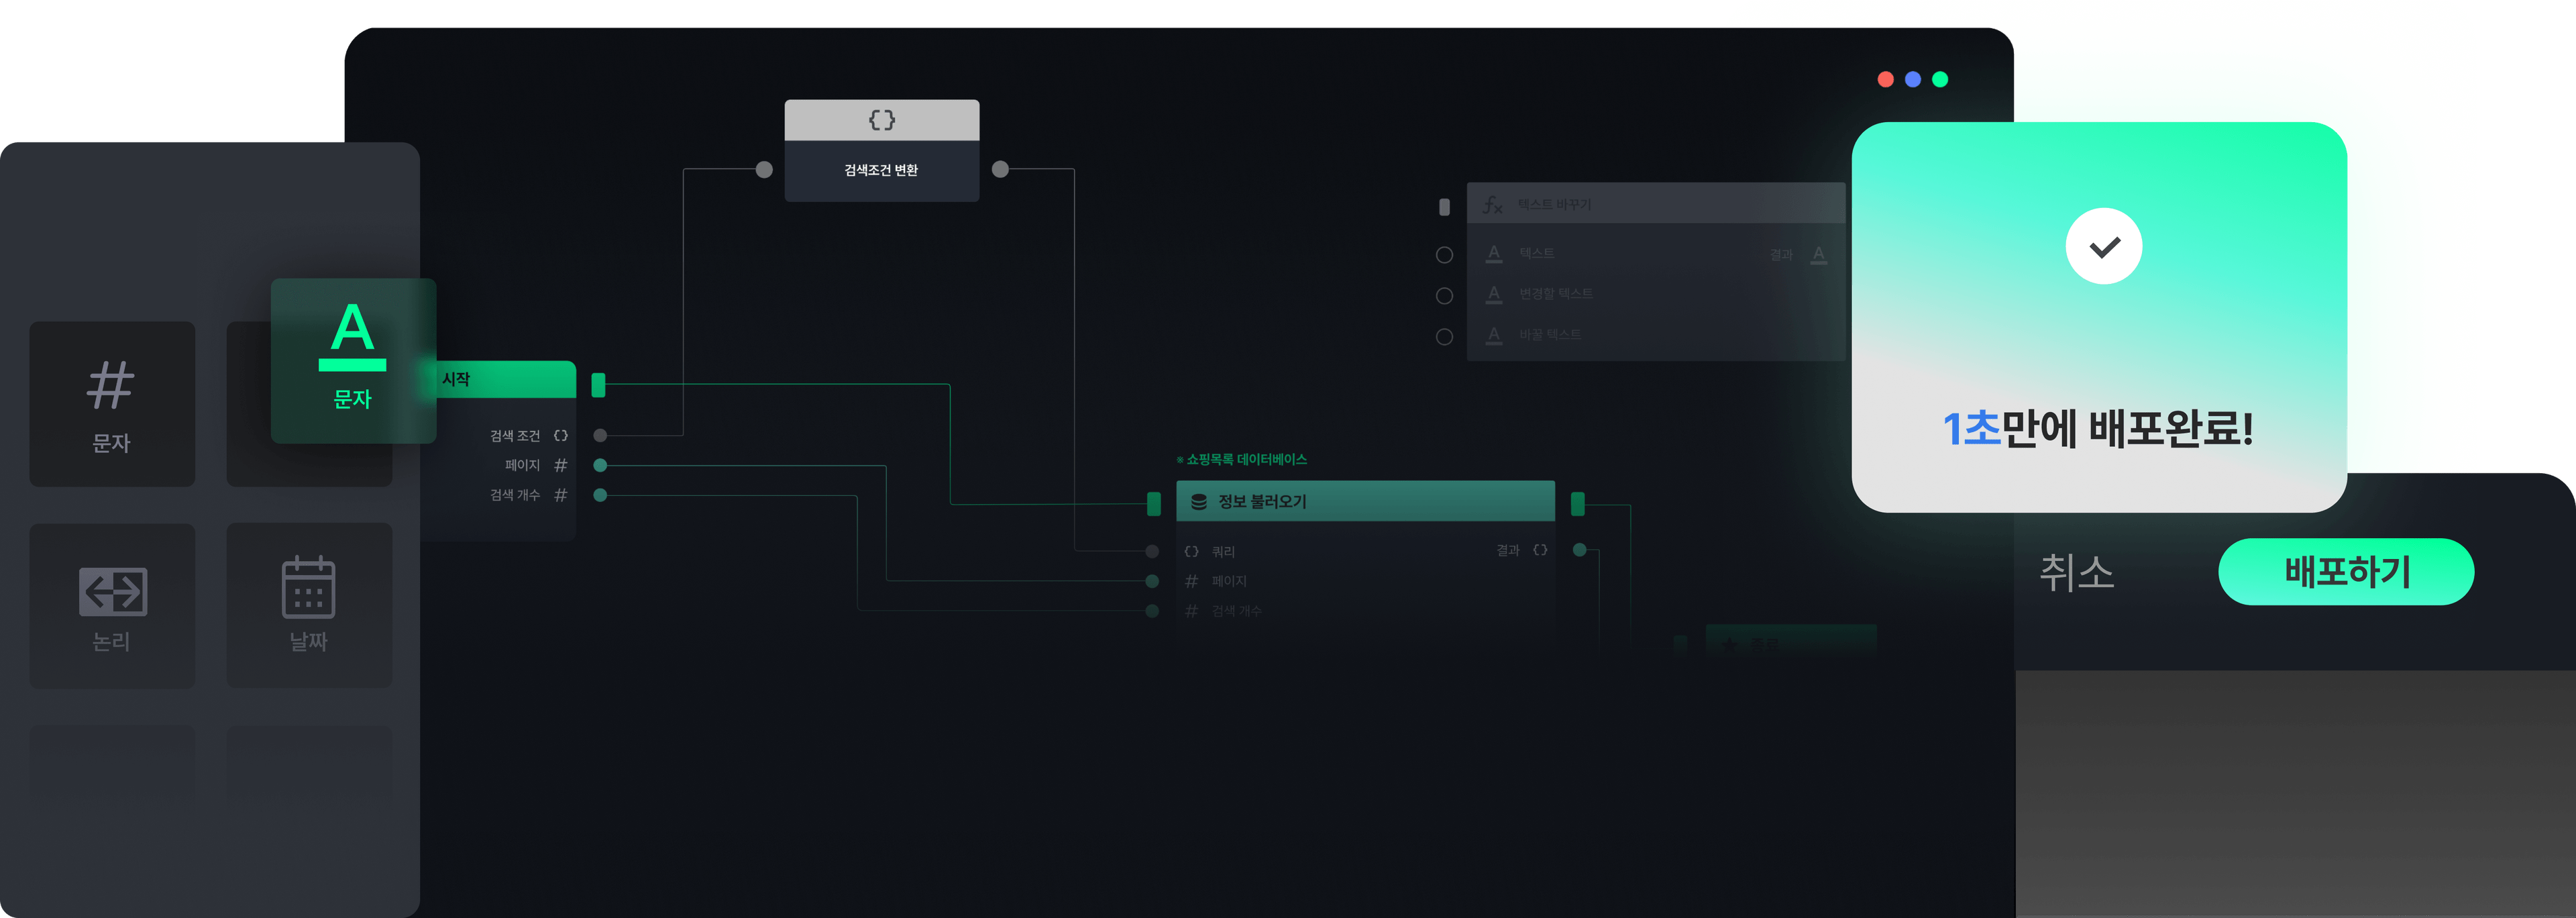
Task: Click the 검색 개수 input port of 정보 불러오기
Action: tap(1152, 611)
